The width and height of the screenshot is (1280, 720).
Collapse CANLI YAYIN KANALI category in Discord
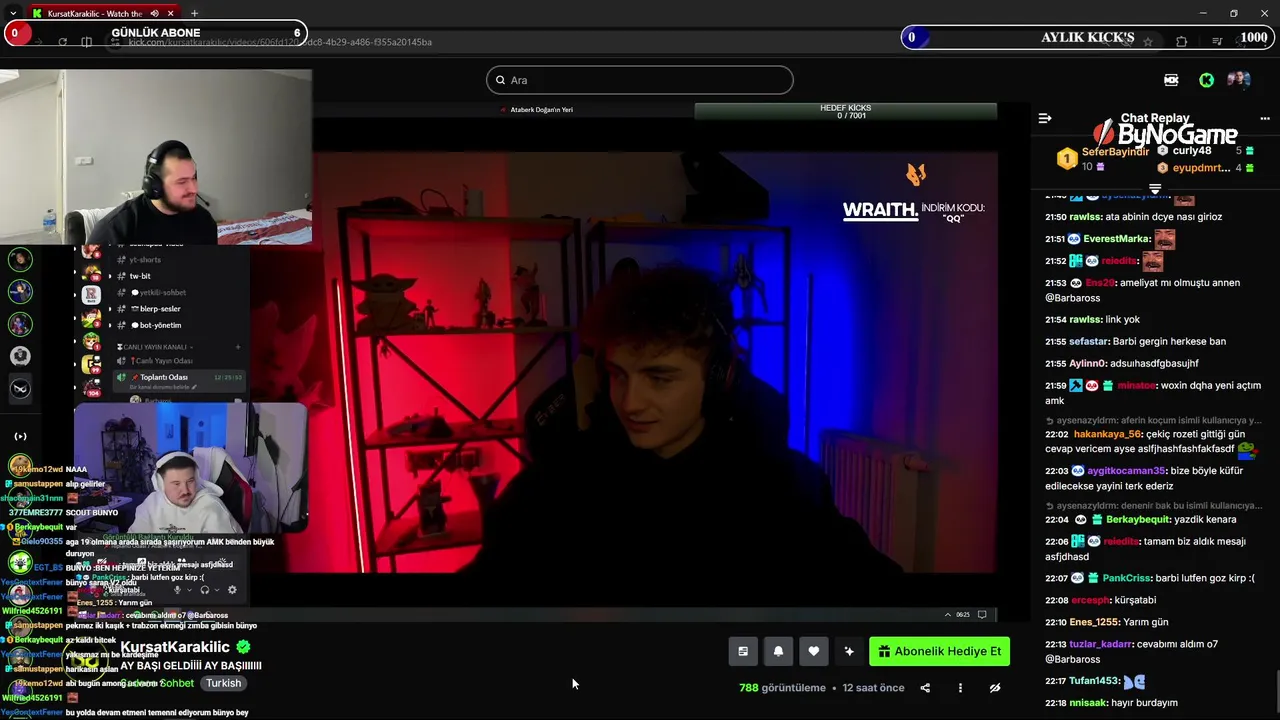[157, 346]
